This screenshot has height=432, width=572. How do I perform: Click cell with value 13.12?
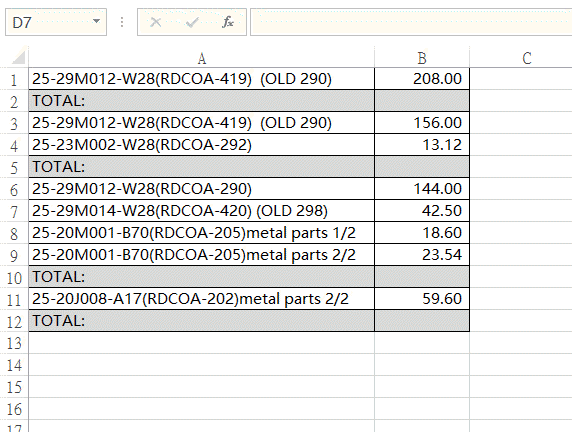pos(422,145)
